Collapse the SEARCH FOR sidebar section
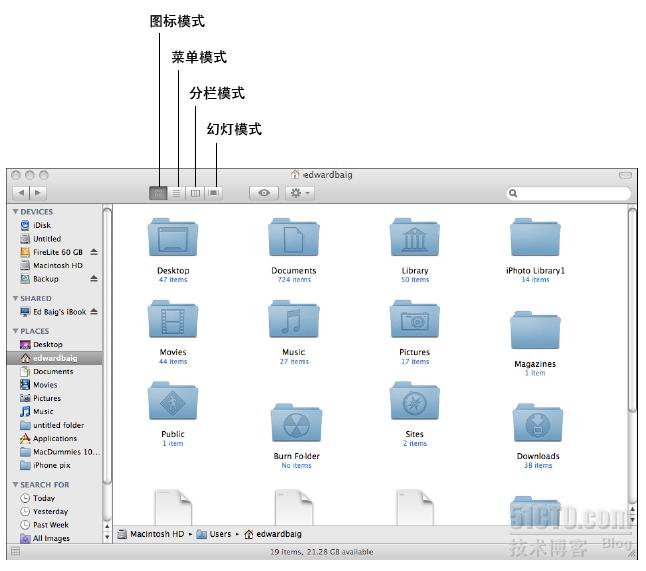Screen dimensions: 646x571 point(15,485)
